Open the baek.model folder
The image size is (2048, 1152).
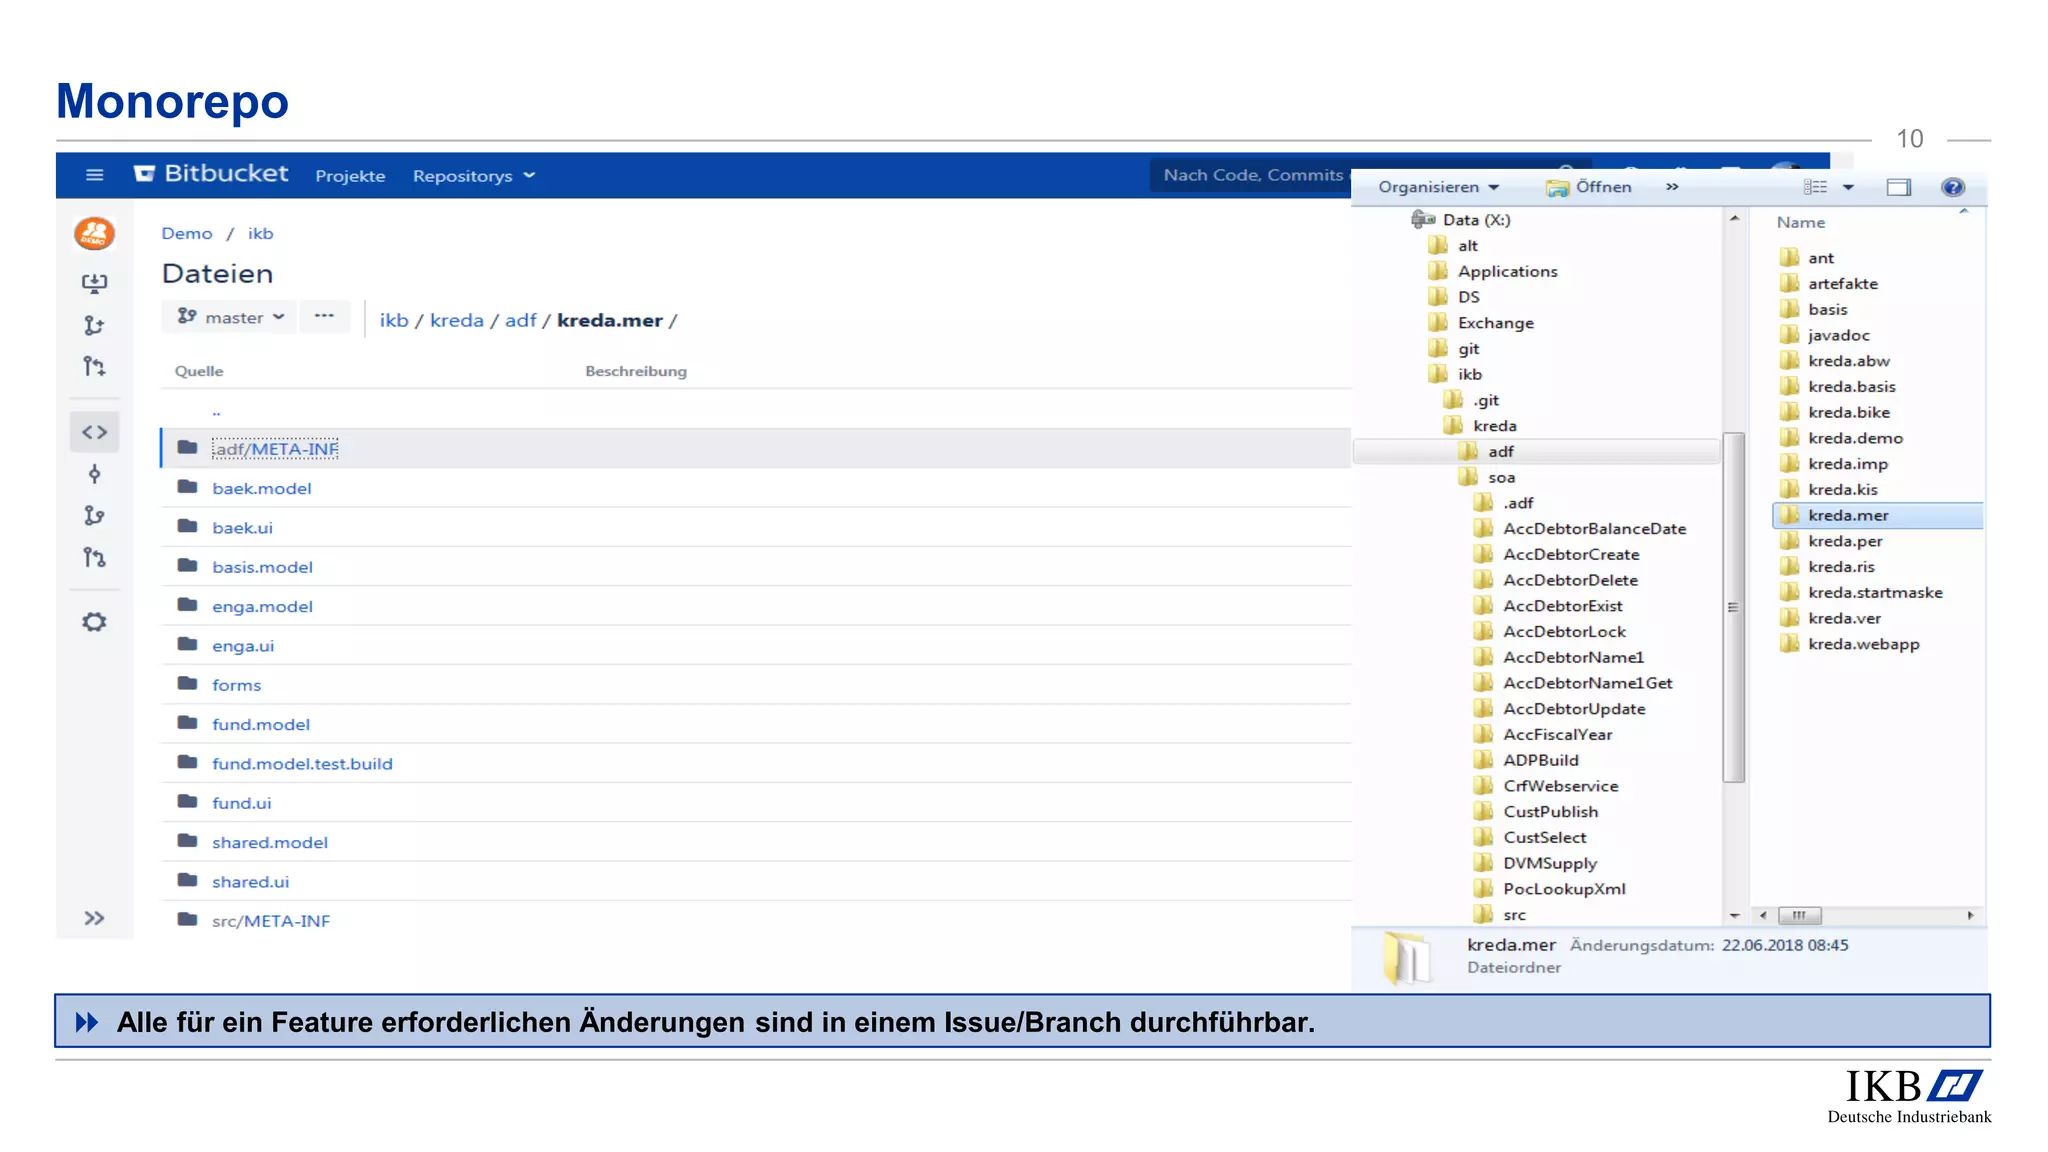(x=262, y=488)
